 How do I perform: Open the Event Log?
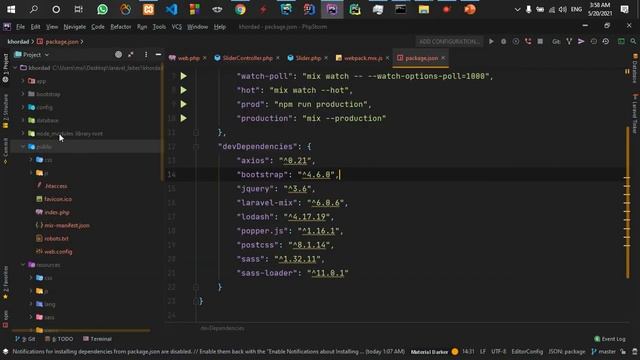[x=610, y=339]
